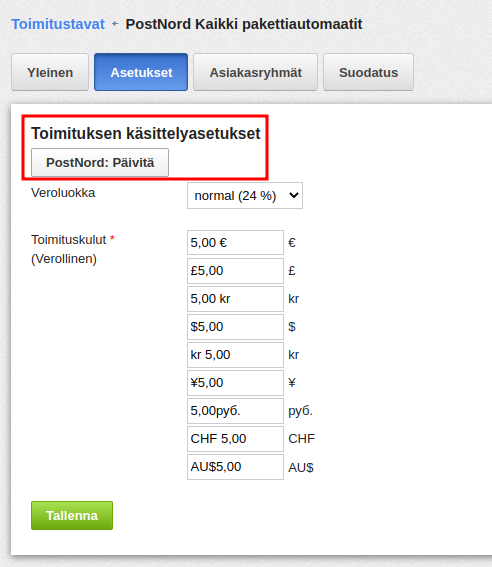
Task: Select the ruble 5,00руб. field
Action: click(235, 411)
